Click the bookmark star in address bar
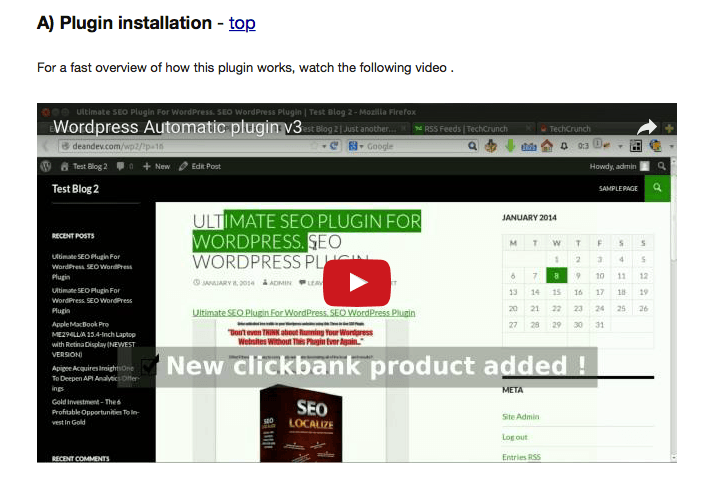The width and height of the screenshot is (702, 479). click(314, 146)
